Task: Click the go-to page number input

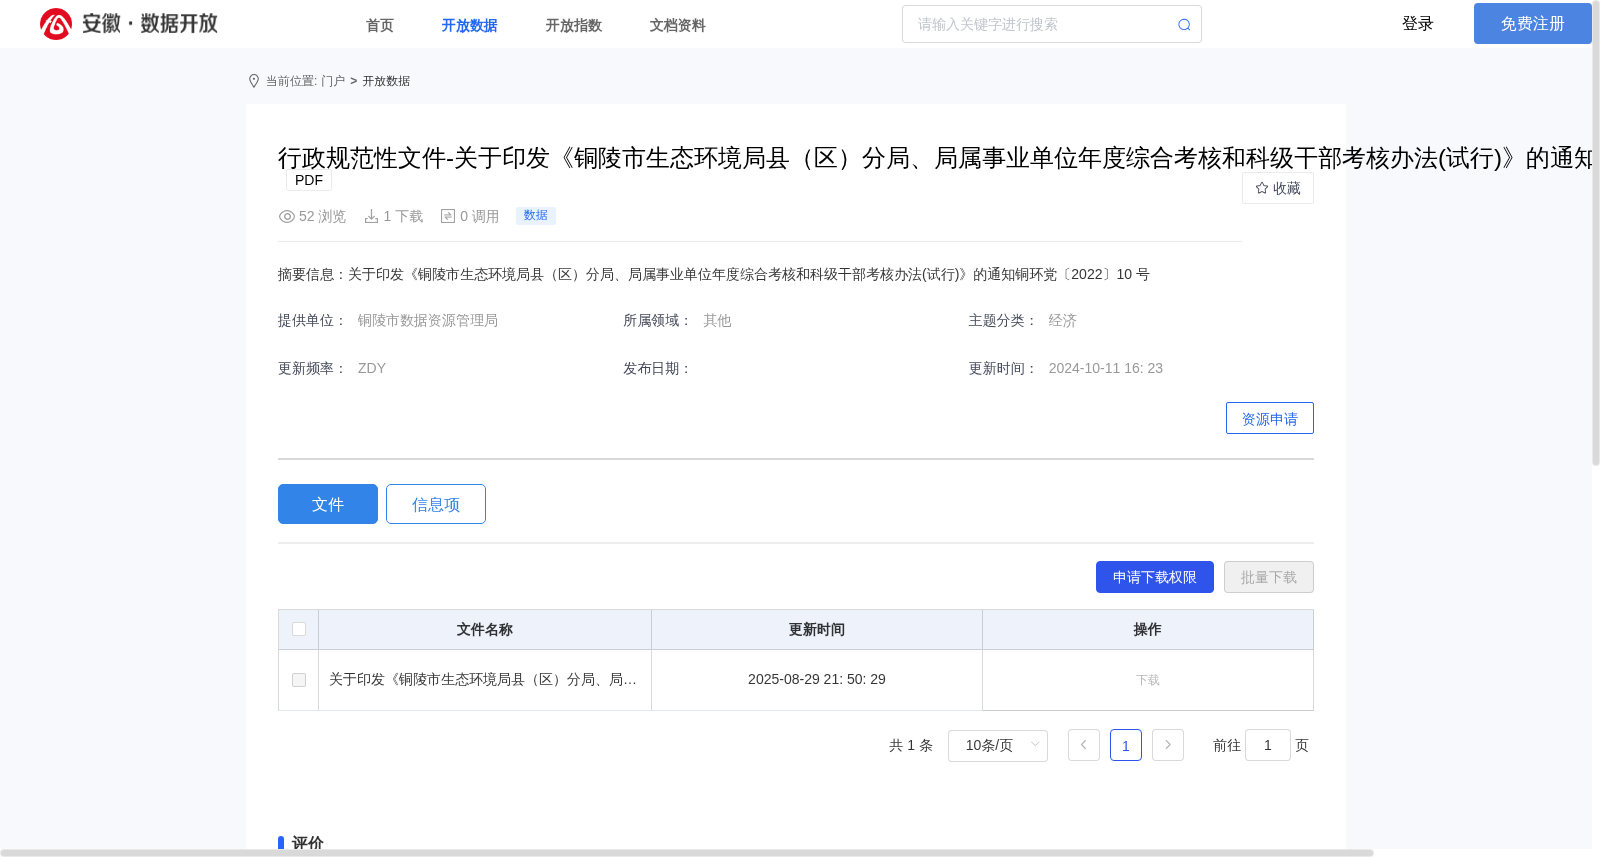Action: 1268,745
